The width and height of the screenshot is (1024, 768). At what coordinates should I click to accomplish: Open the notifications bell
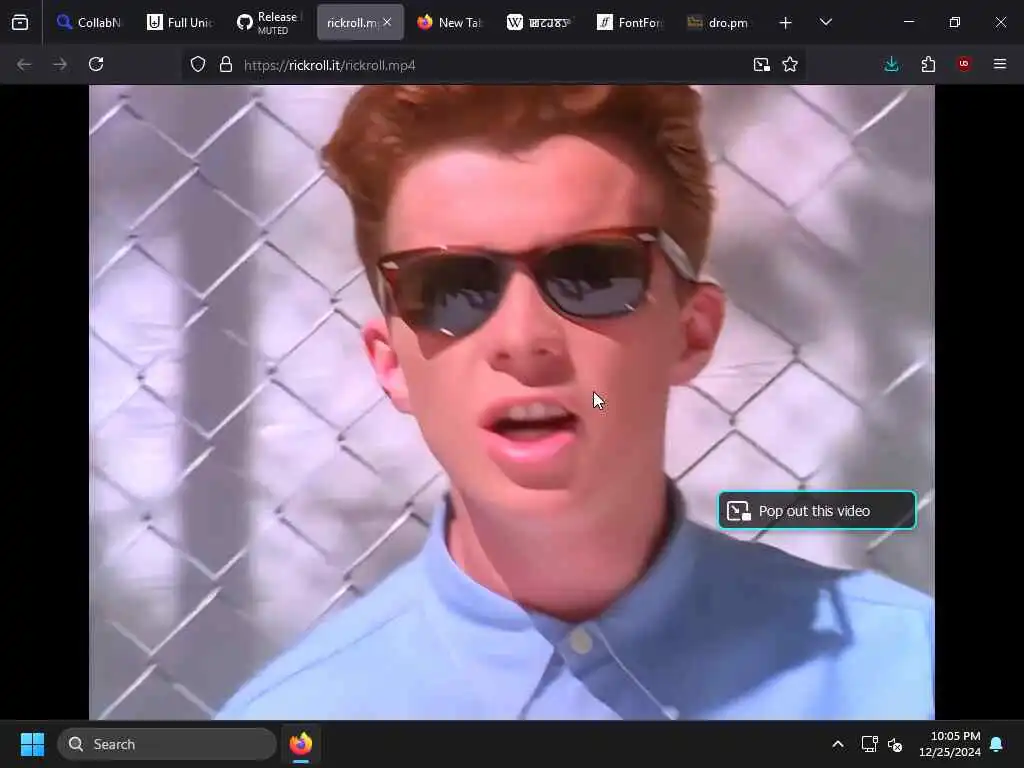997,744
